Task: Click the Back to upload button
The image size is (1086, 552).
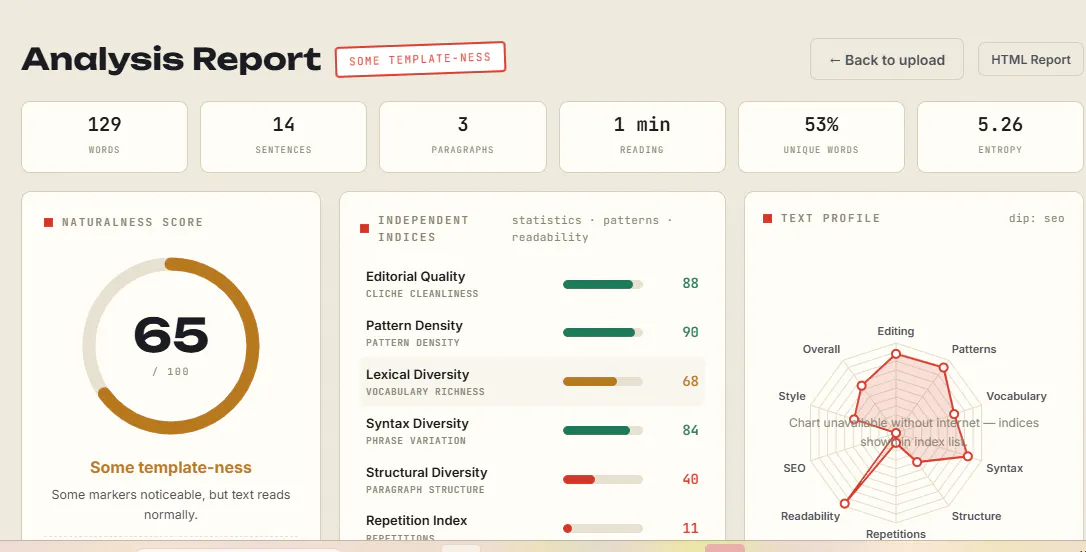Action: [x=887, y=60]
